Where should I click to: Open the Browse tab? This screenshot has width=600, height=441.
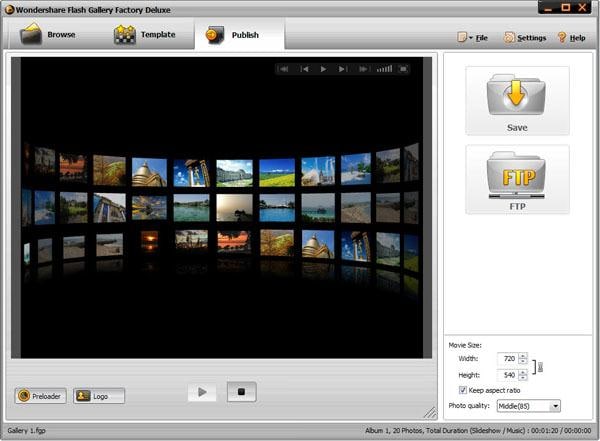[x=49, y=34]
